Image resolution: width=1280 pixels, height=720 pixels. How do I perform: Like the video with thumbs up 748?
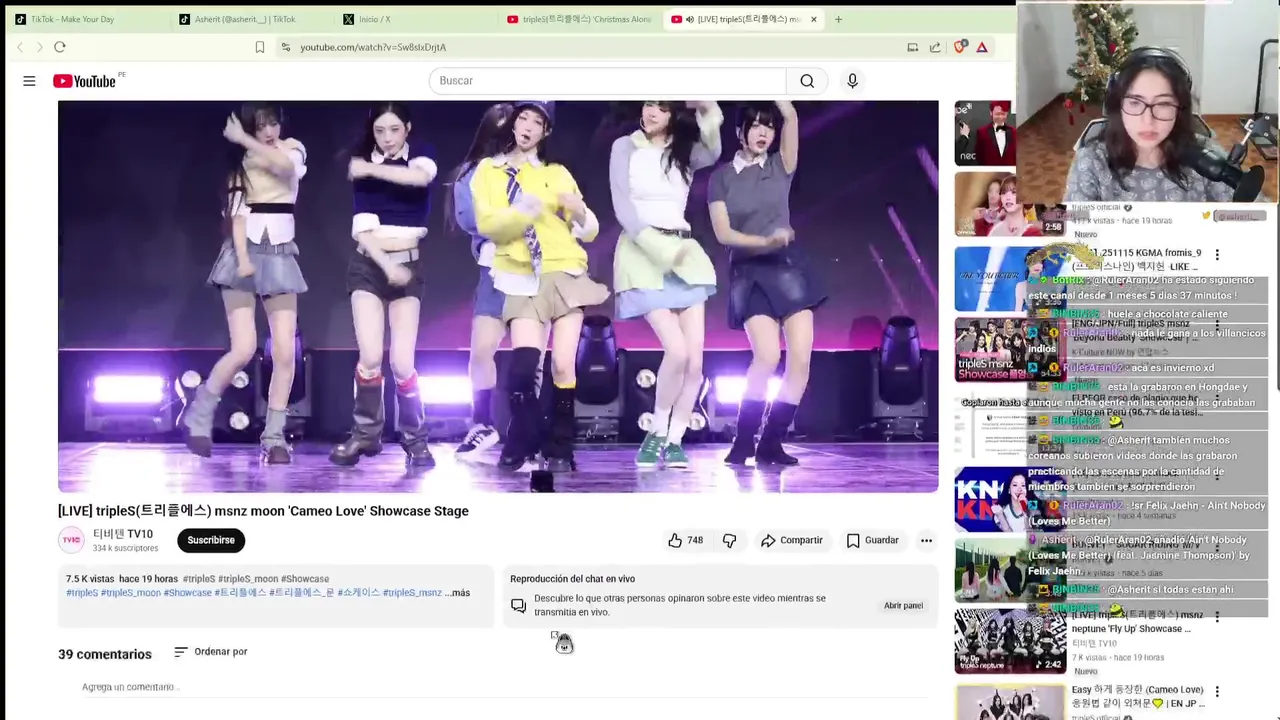(686, 540)
